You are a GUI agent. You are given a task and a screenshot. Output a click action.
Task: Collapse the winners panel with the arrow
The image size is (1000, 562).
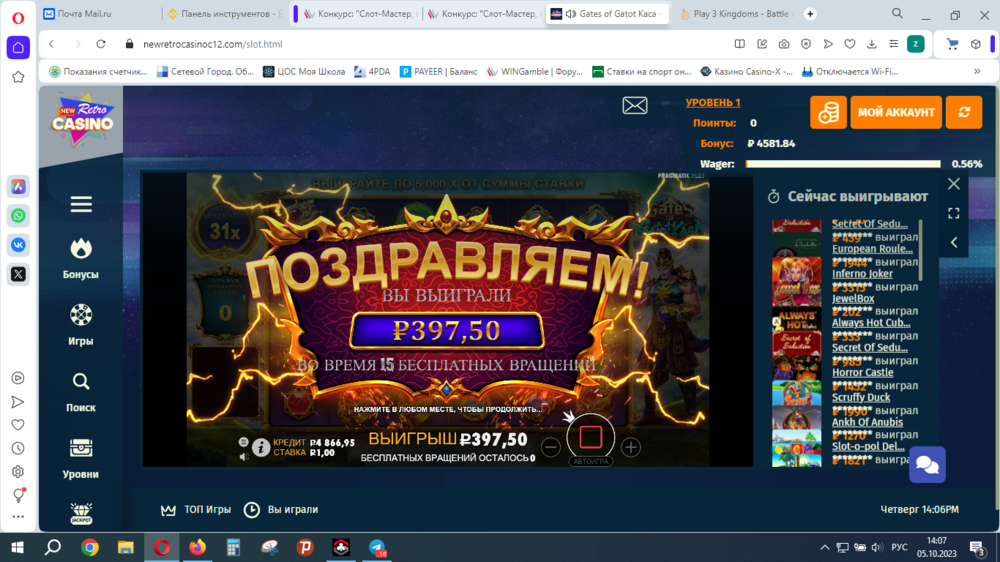(953, 242)
